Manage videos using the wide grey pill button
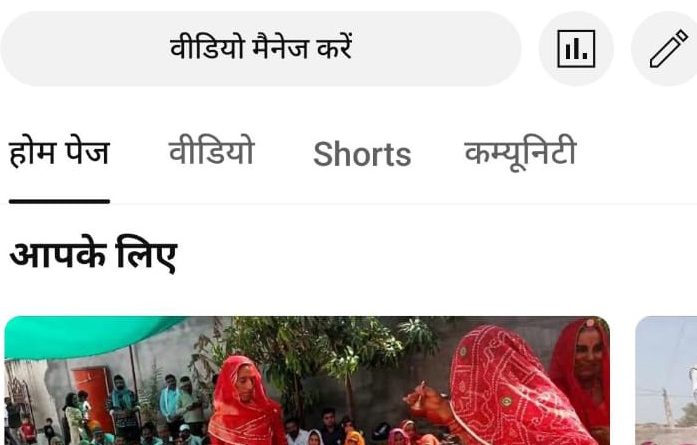Screen dimensions: 697x445 pyautogui.click(x=261, y=49)
